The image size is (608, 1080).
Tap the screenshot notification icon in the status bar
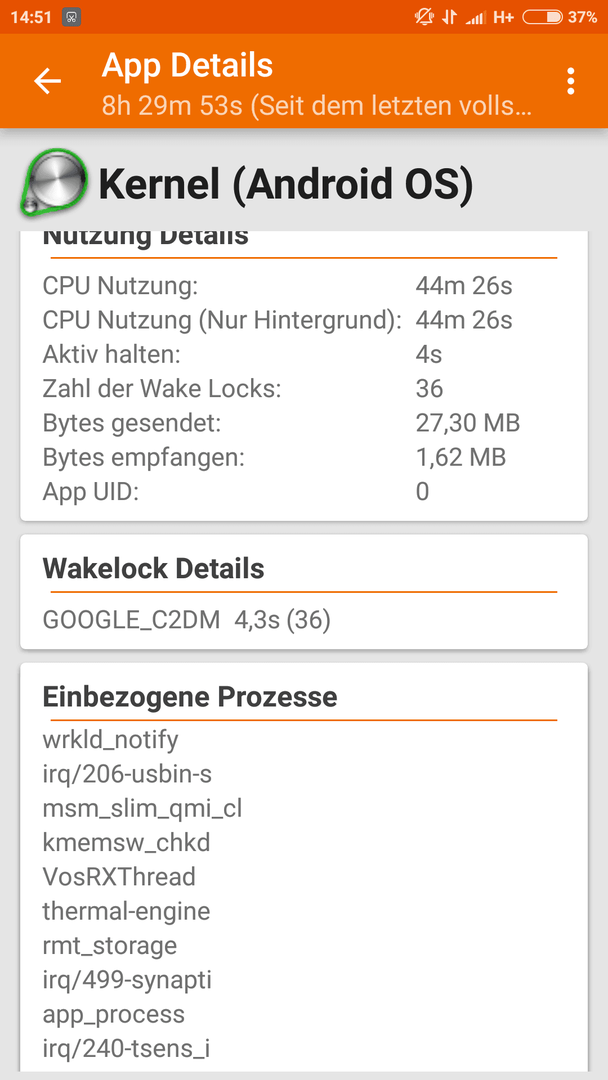pyautogui.click(x=72, y=17)
